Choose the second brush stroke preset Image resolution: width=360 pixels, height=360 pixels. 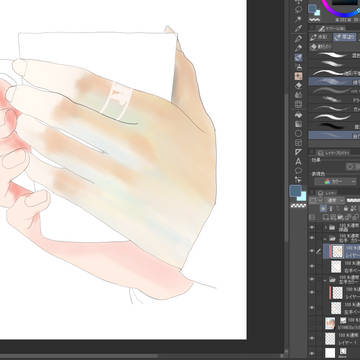click(334, 63)
